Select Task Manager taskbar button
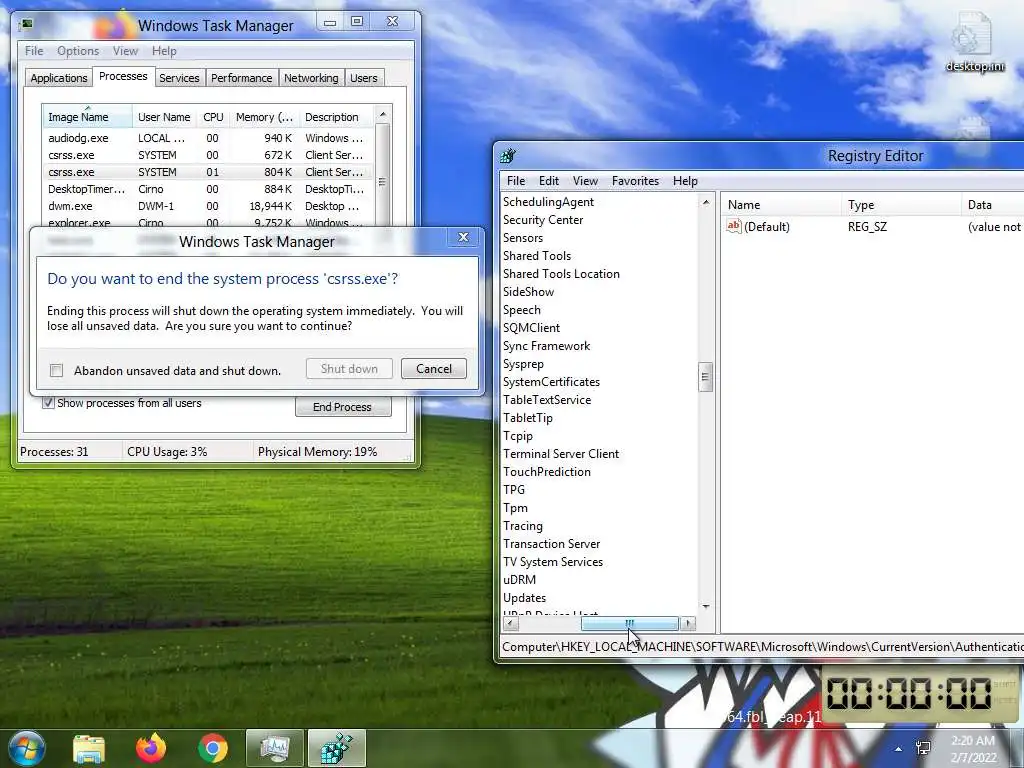Image resolution: width=1024 pixels, height=768 pixels. (274, 748)
